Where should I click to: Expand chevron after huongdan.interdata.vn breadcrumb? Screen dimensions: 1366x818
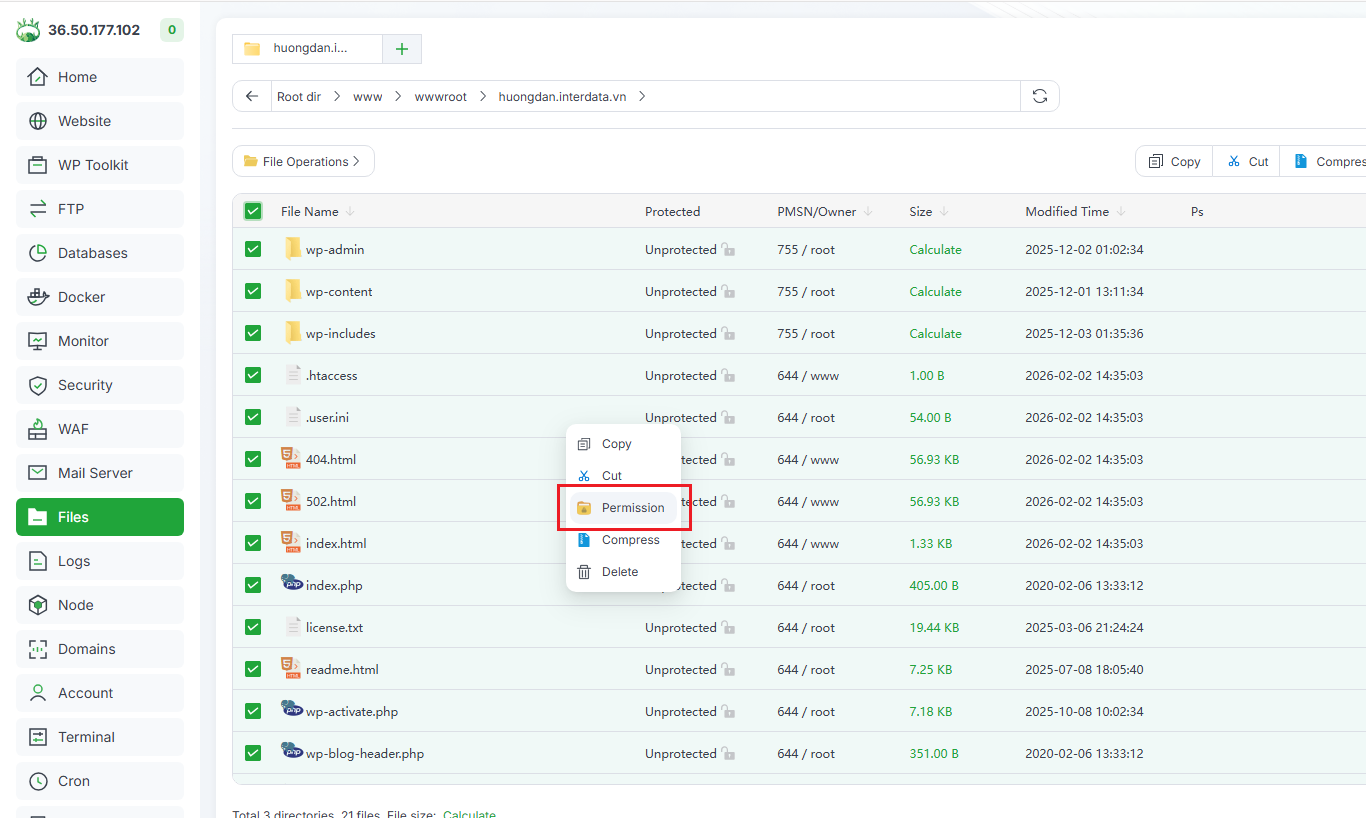642,97
